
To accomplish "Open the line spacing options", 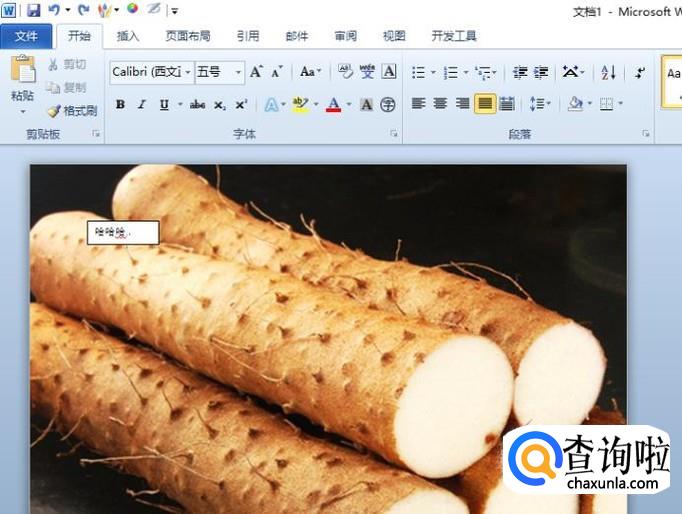I will 539,104.
